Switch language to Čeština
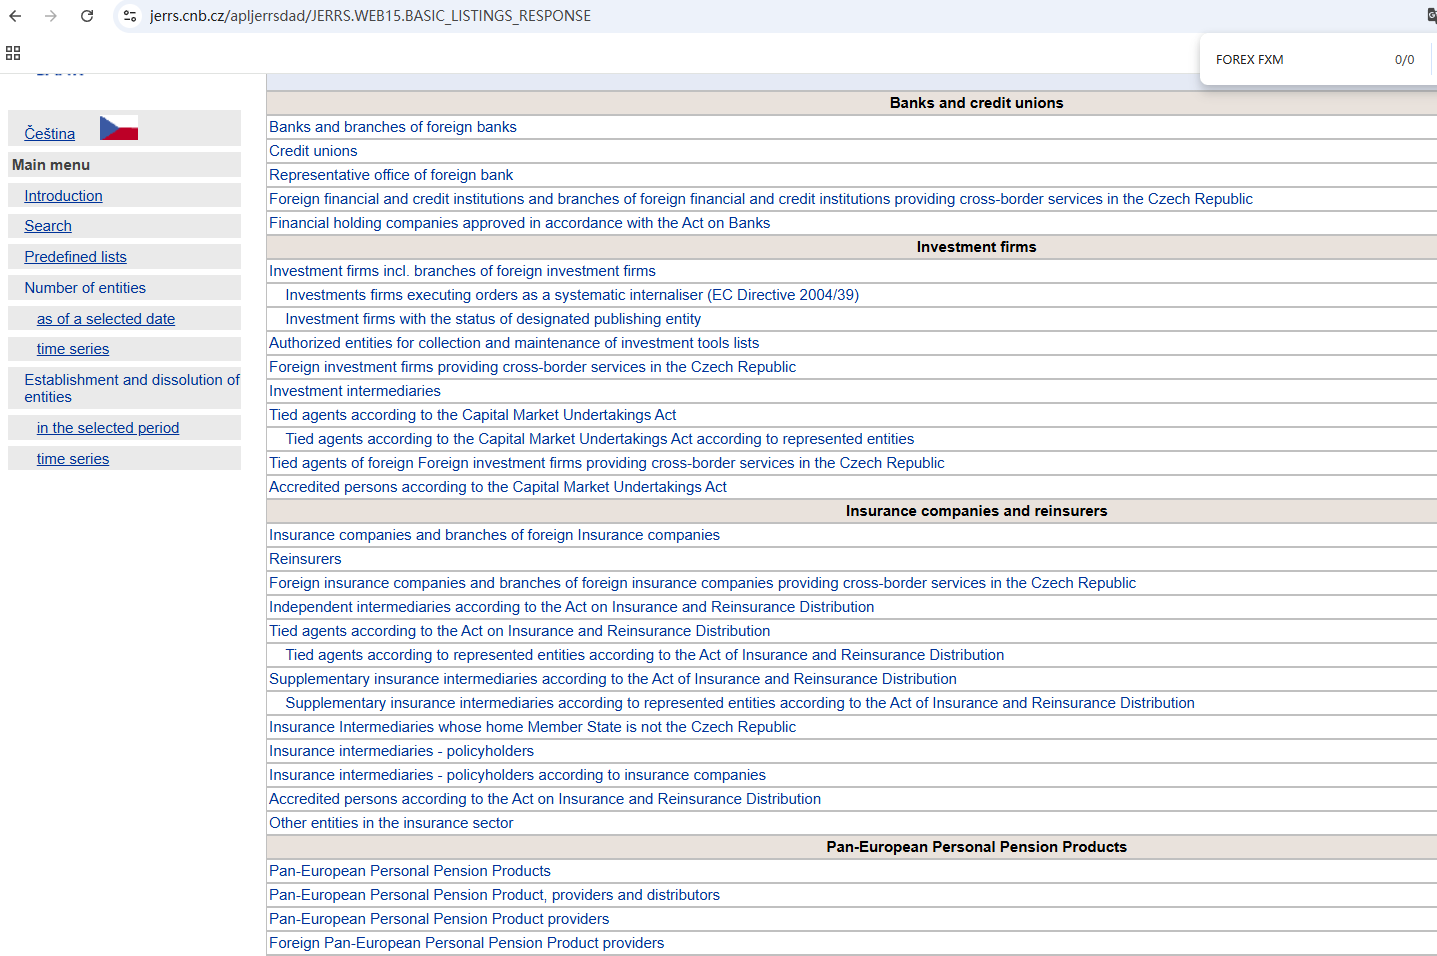This screenshot has width=1437, height=956. [x=50, y=134]
